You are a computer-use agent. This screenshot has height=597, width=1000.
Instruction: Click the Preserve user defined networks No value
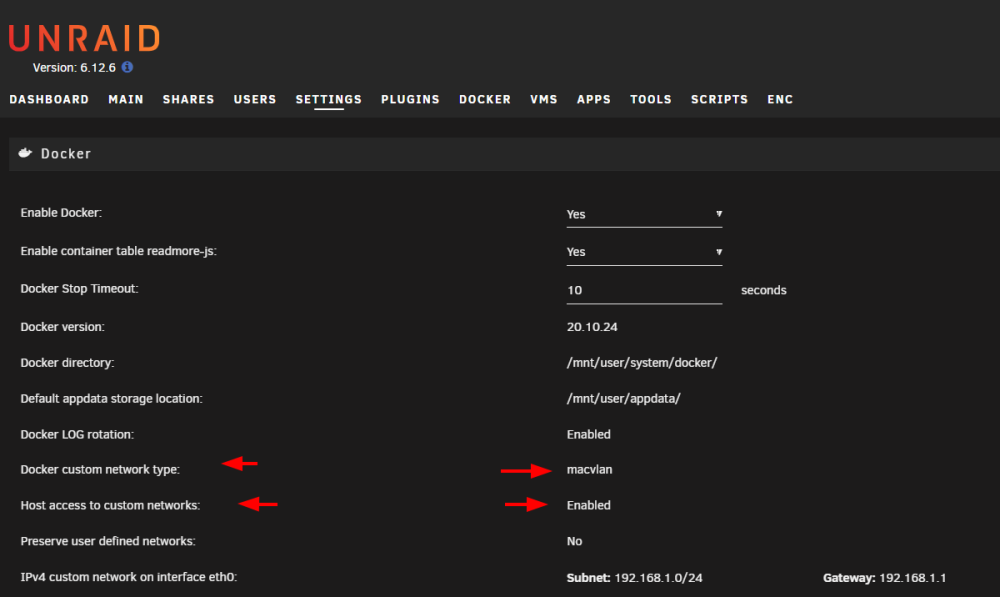click(x=574, y=541)
